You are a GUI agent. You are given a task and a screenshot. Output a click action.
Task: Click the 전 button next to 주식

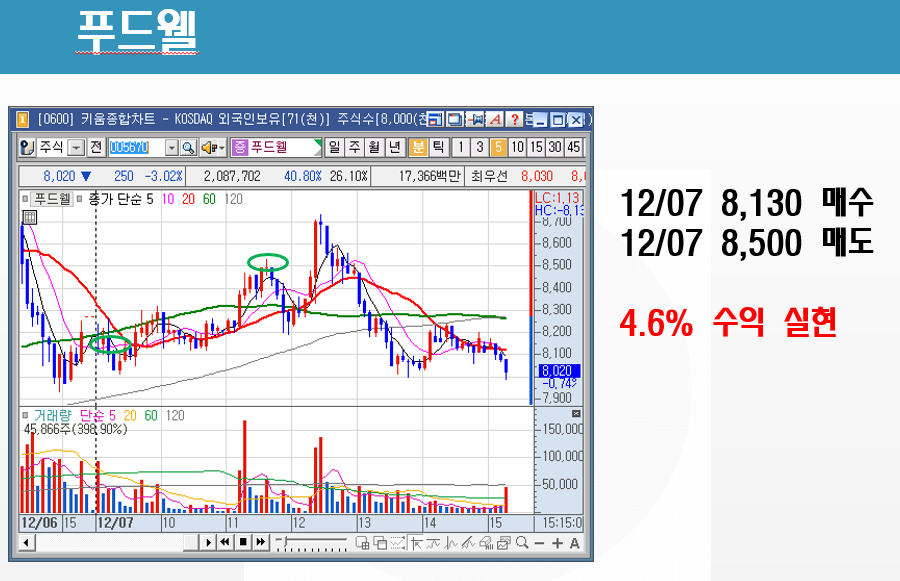coord(96,148)
